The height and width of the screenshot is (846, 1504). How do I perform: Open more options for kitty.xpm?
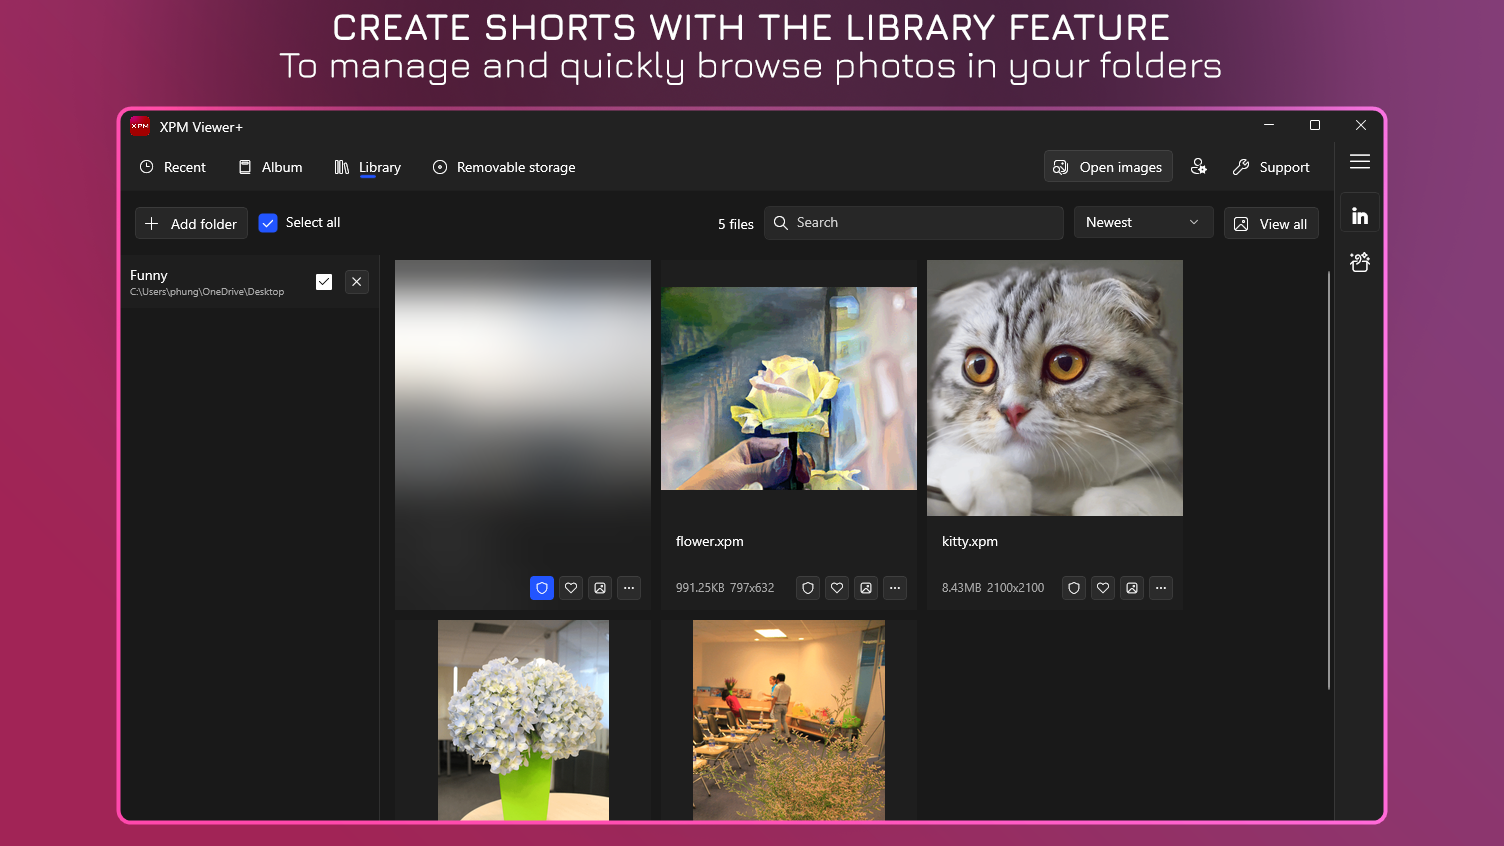pyautogui.click(x=1161, y=588)
